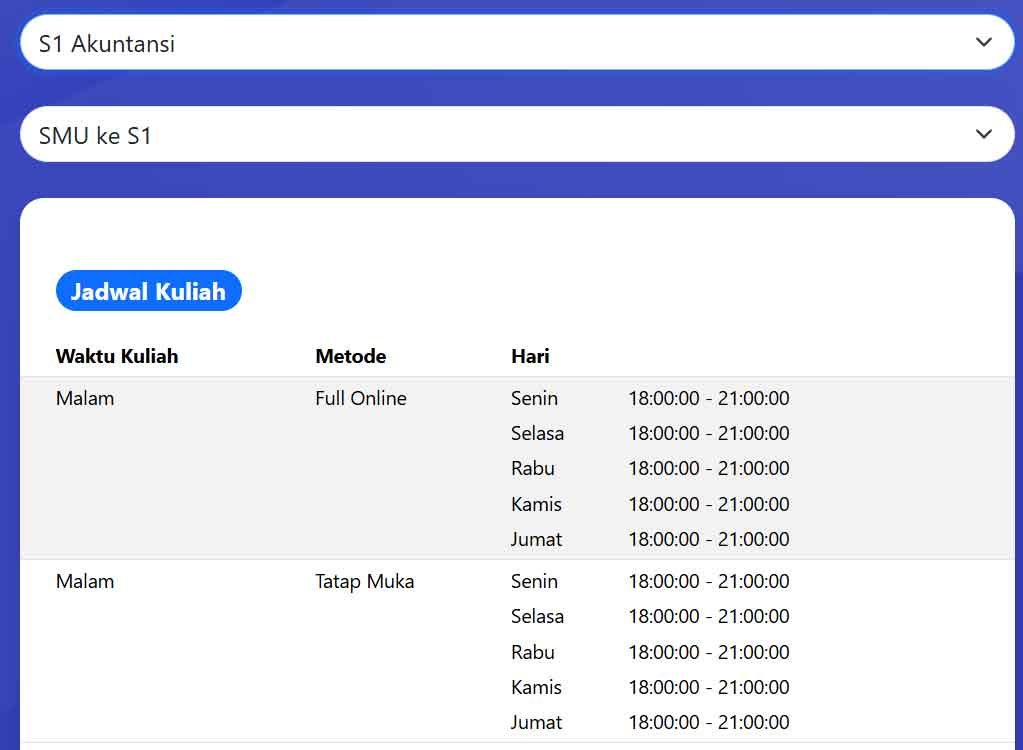The height and width of the screenshot is (750, 1023).
Task: Select the Hari column header
Action: click(530, 356)
